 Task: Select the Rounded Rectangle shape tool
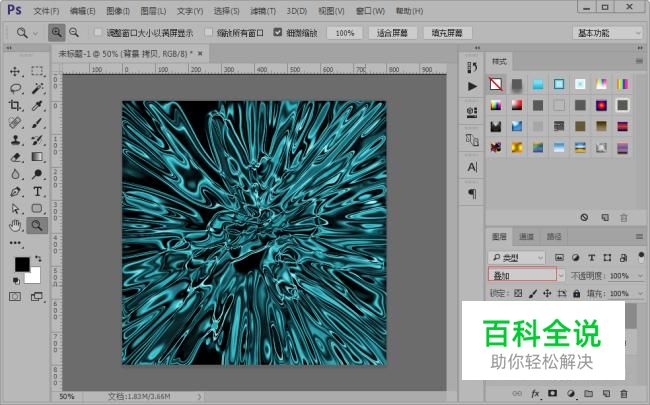point(37,209)
